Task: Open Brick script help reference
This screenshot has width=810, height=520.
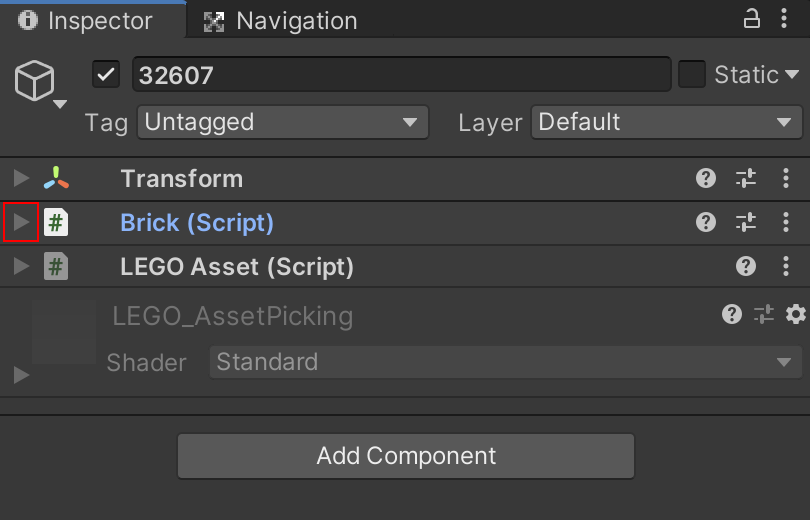Action: (x=706, y=223)
